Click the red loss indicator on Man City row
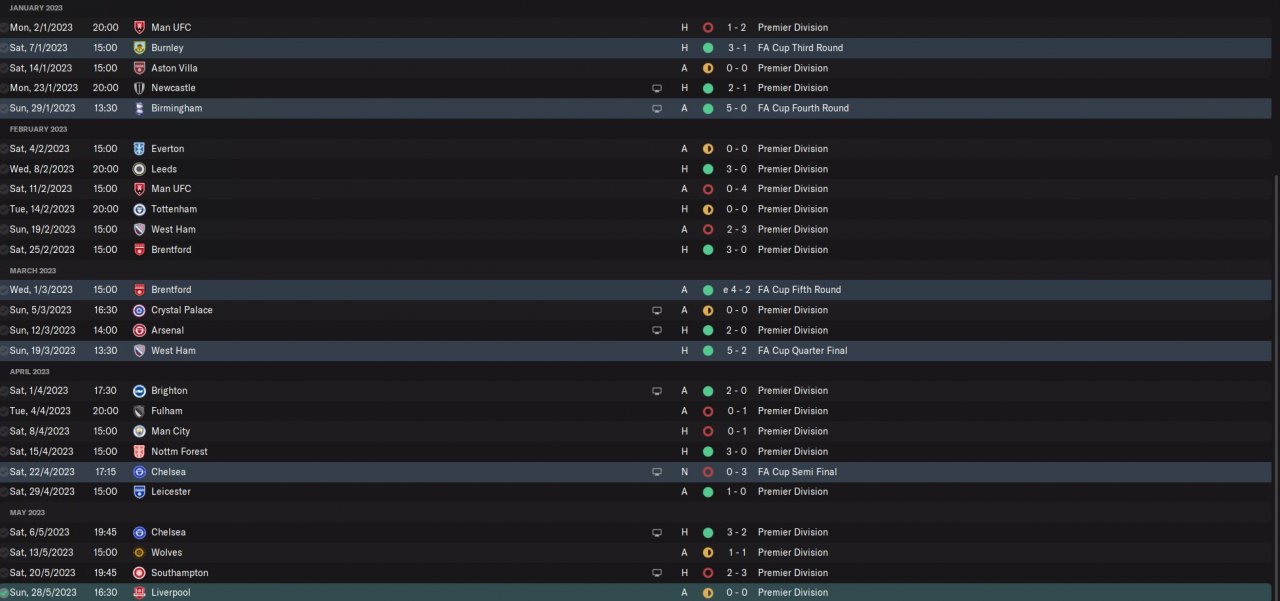 coord(708,431)
